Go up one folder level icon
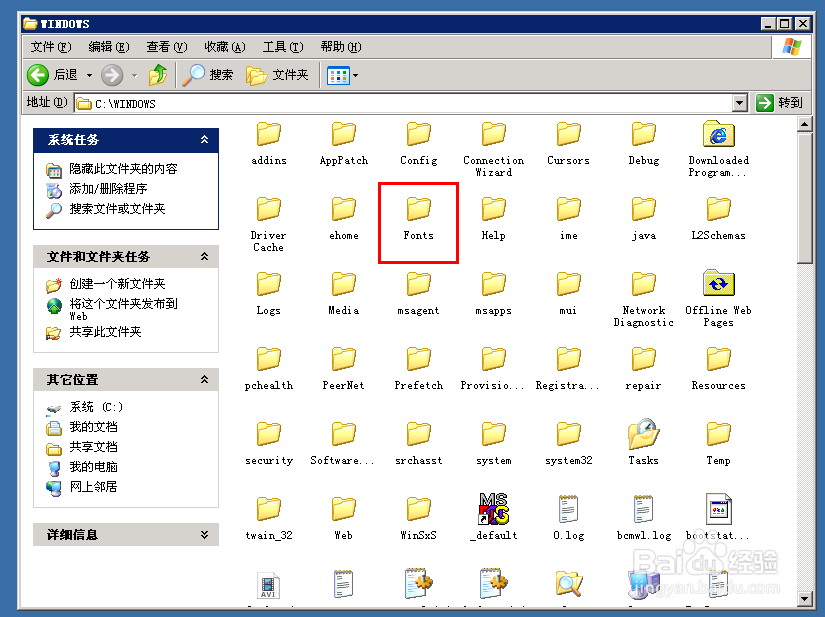825x617 pixels. [x=157, y=75]
